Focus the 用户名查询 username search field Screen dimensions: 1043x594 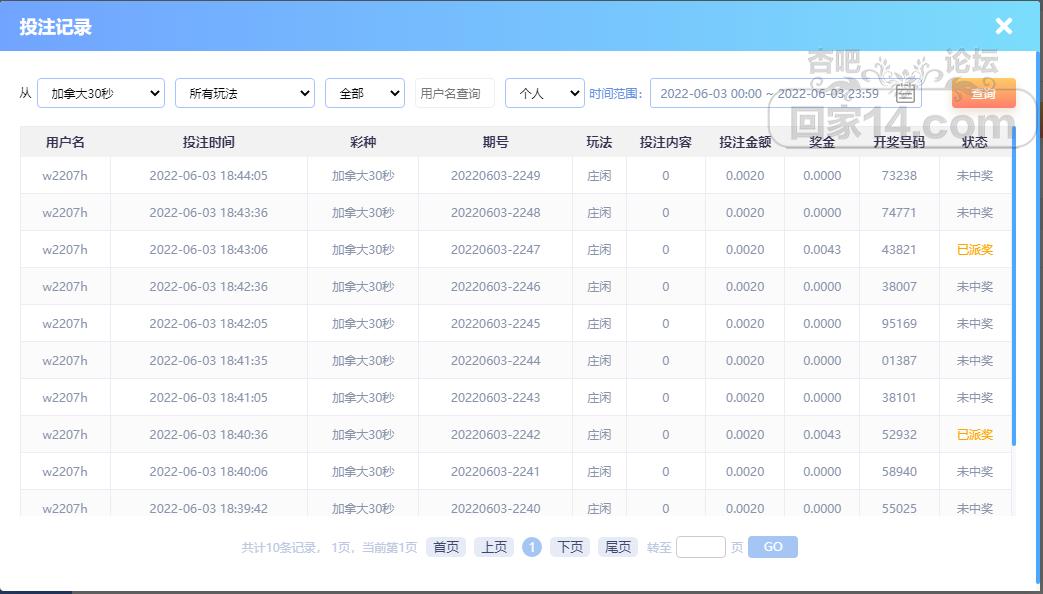[x=455, y=93]
